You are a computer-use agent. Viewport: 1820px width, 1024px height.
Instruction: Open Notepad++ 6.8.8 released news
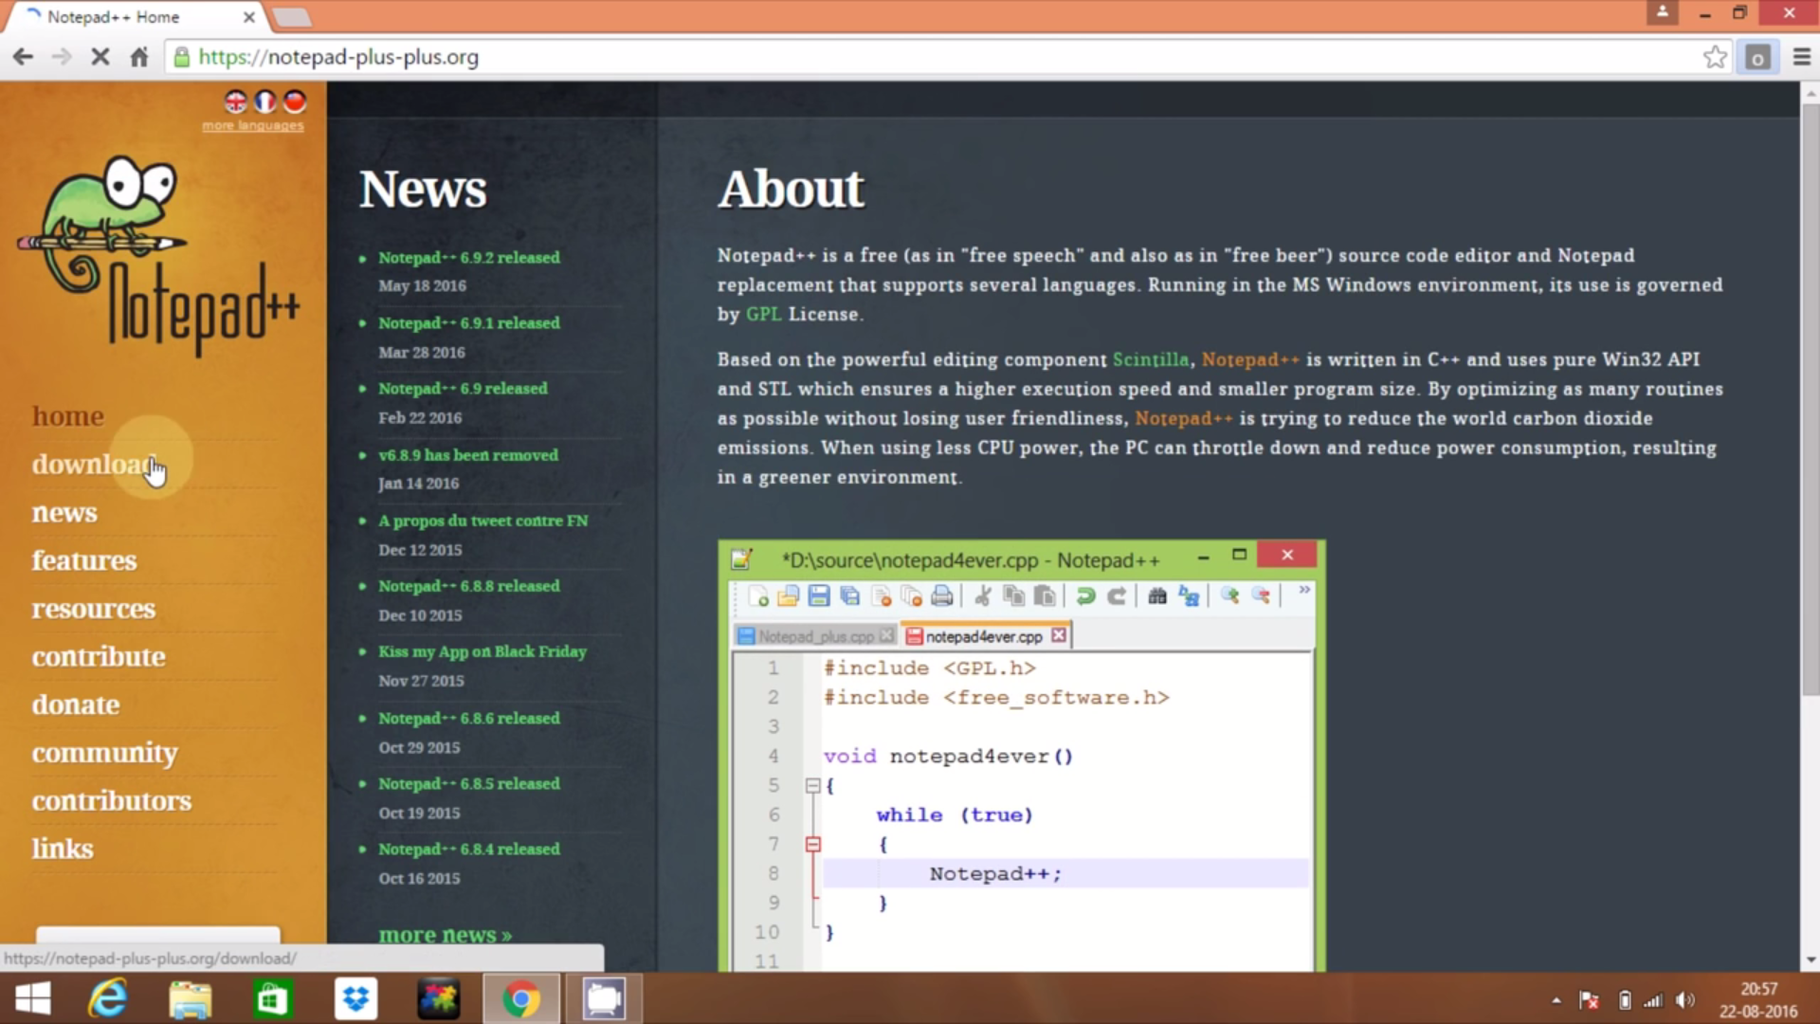(x=469, y=586)
